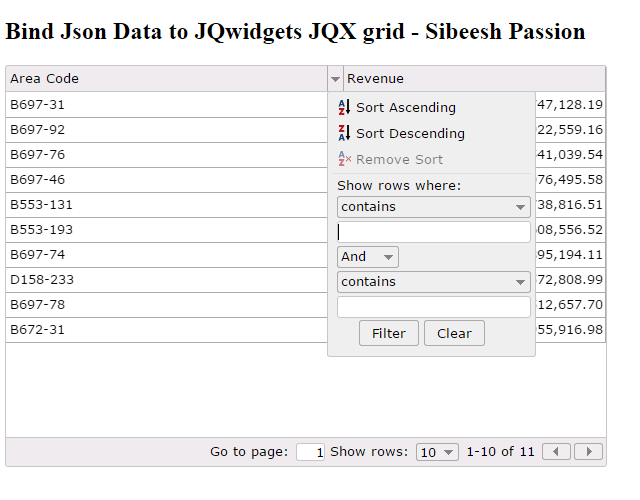Open the second 'contains' condition dropdown
This screenshot has height=500, width=640.
tap(433, 282)
